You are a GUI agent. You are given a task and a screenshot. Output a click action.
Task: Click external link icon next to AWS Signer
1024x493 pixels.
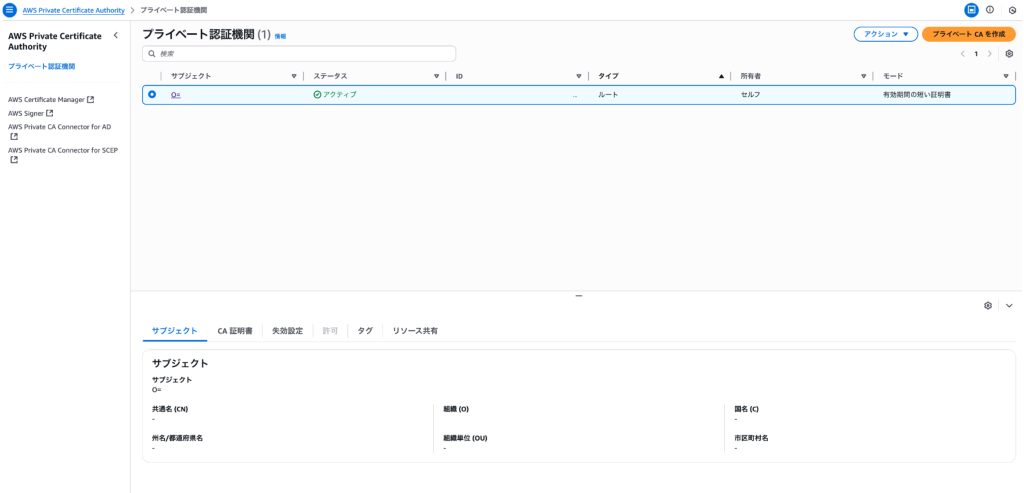coord(50,113)
